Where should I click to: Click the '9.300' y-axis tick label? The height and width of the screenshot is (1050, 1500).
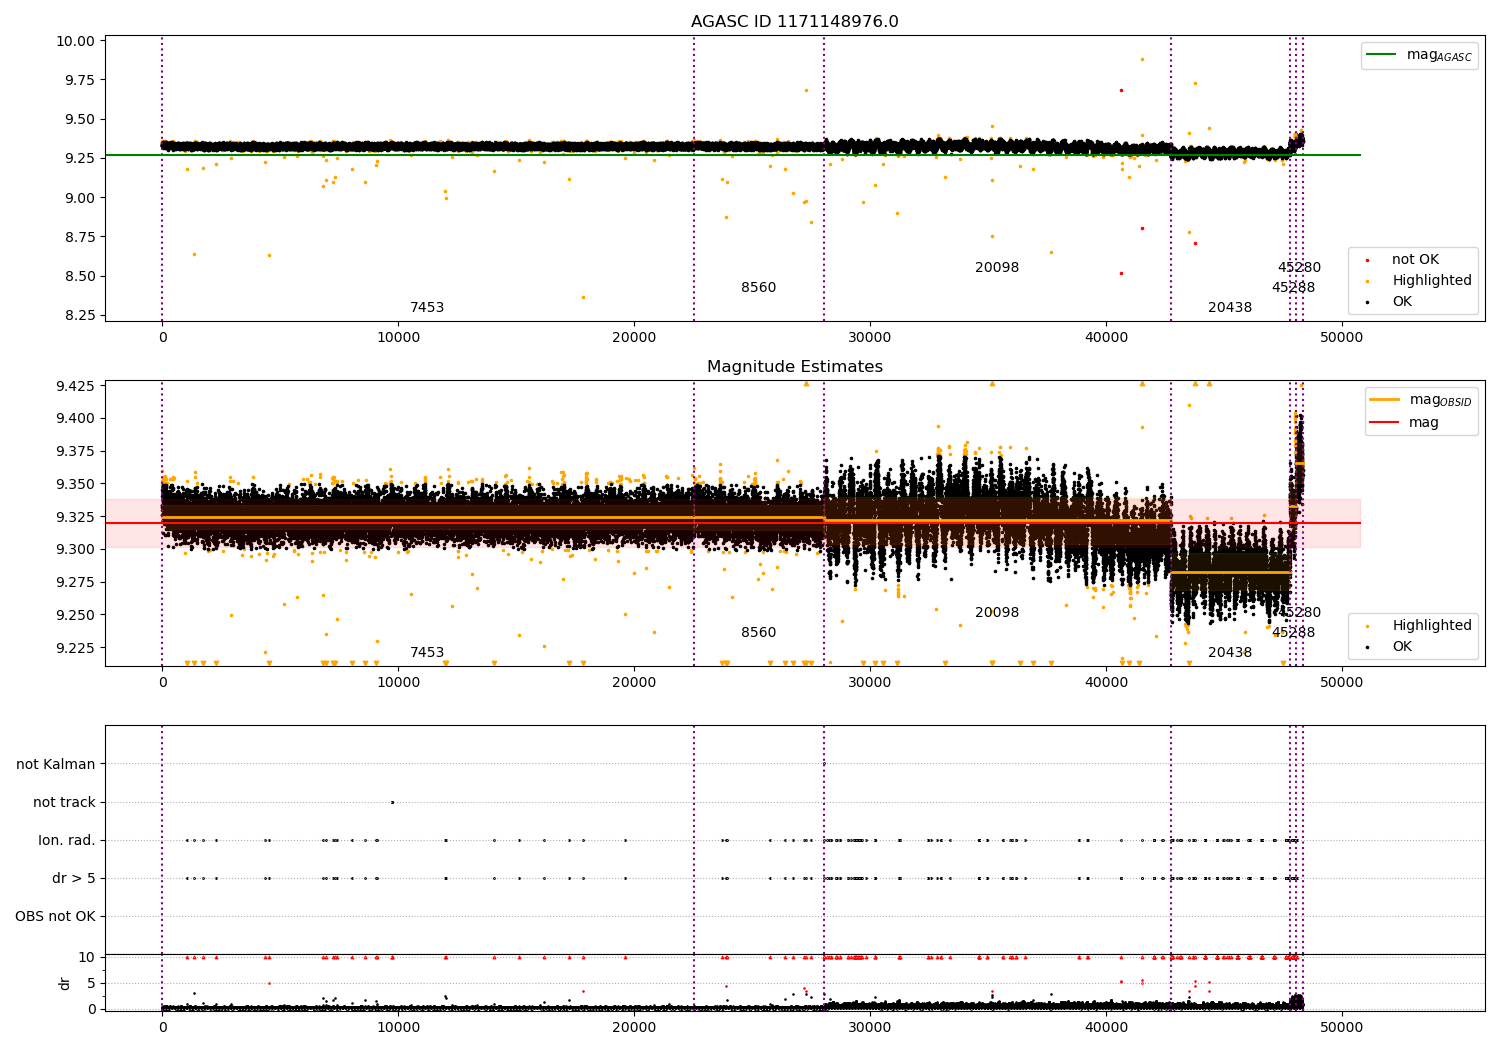79,549
